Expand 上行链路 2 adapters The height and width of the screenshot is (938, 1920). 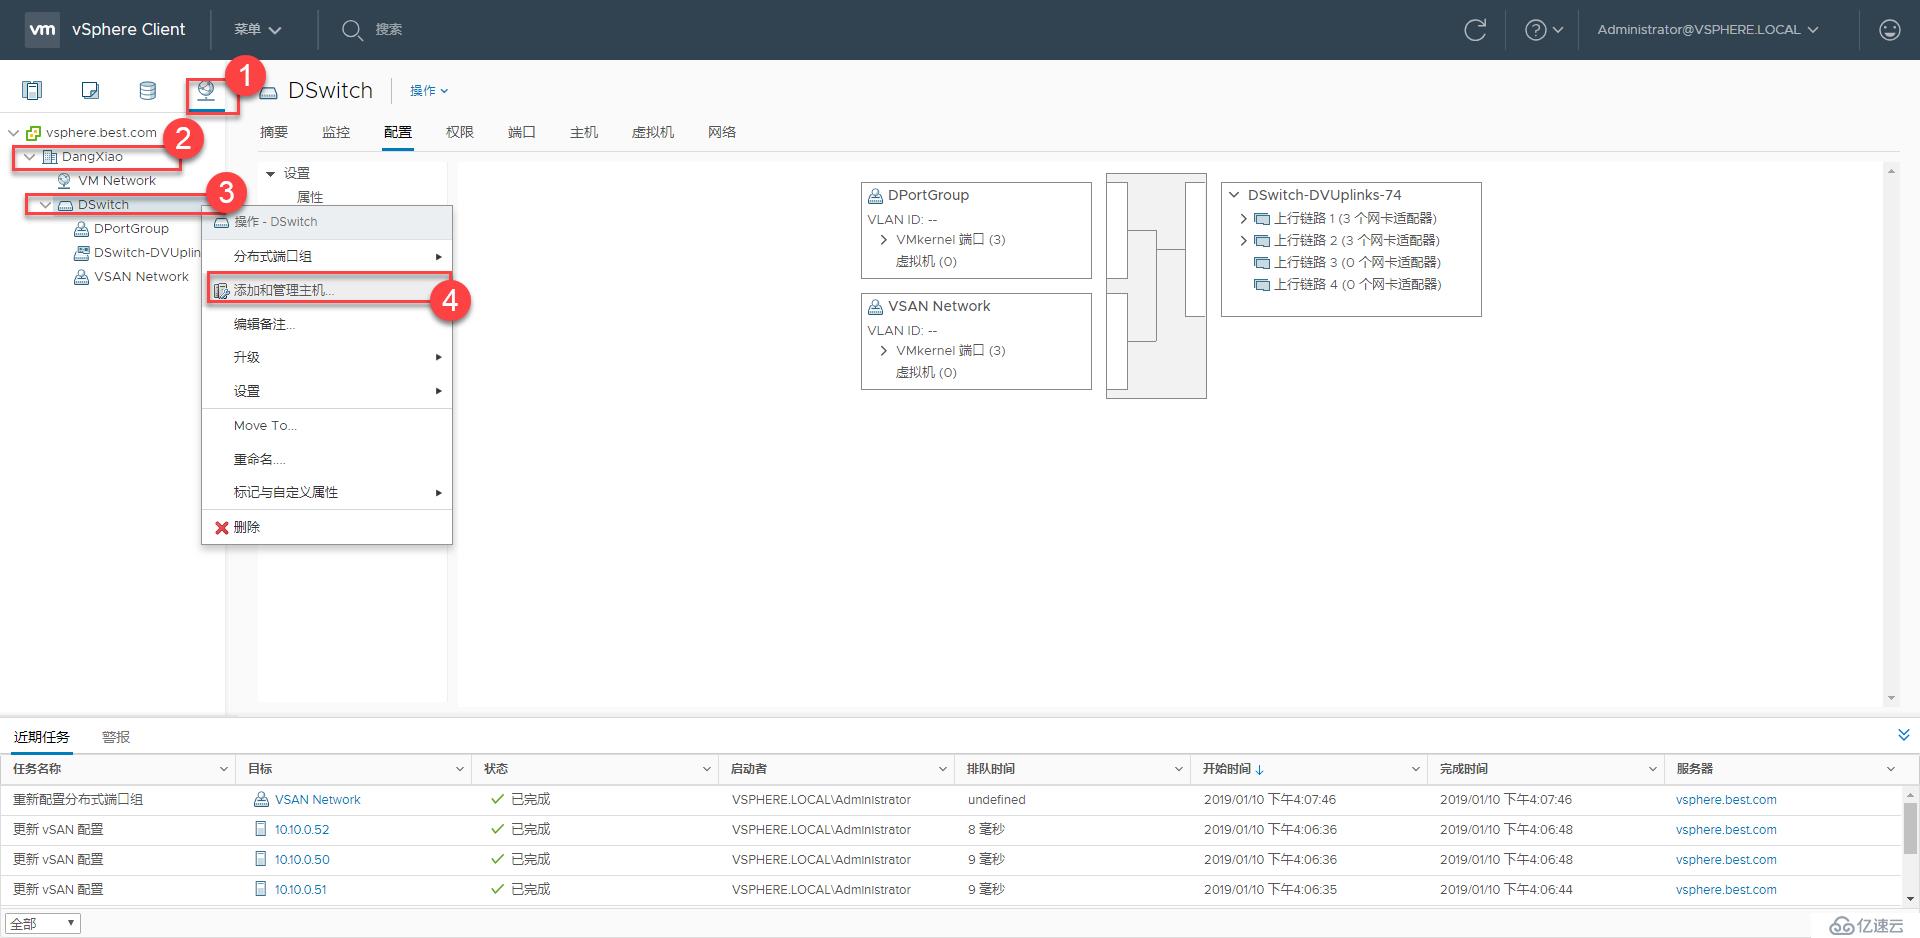click(1243, 241)
